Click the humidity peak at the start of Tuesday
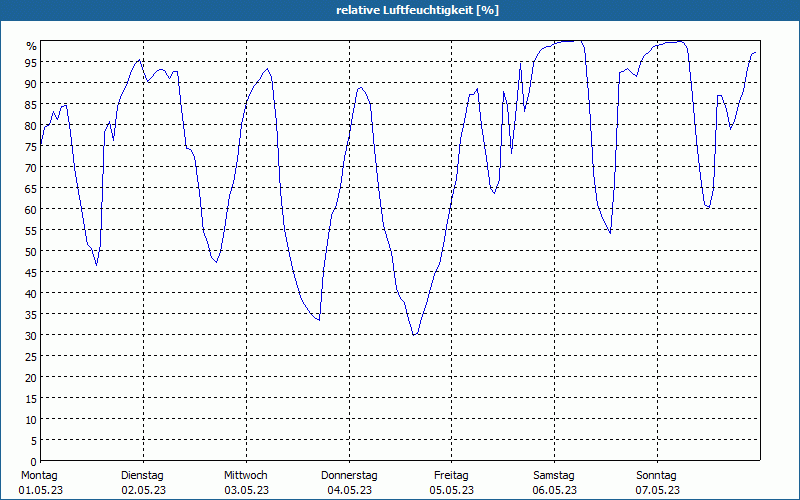The width and height of the screenshot is (800, 500). click(x=139, y=60)
